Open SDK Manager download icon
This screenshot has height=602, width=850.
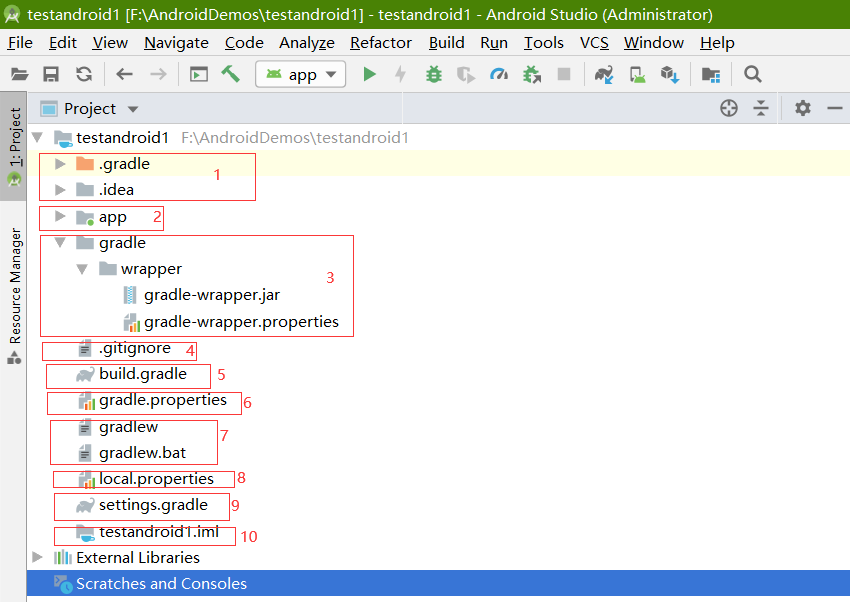[670, 74]
